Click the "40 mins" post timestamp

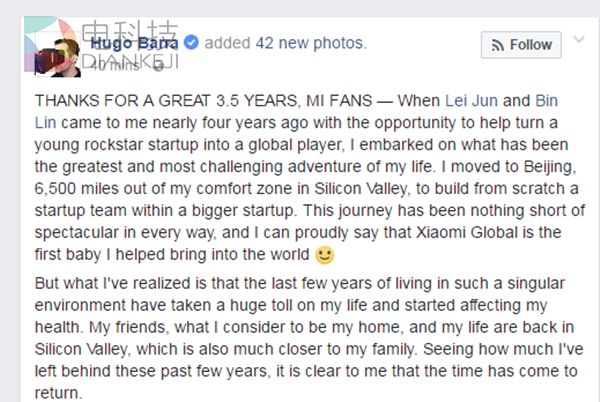115,67
